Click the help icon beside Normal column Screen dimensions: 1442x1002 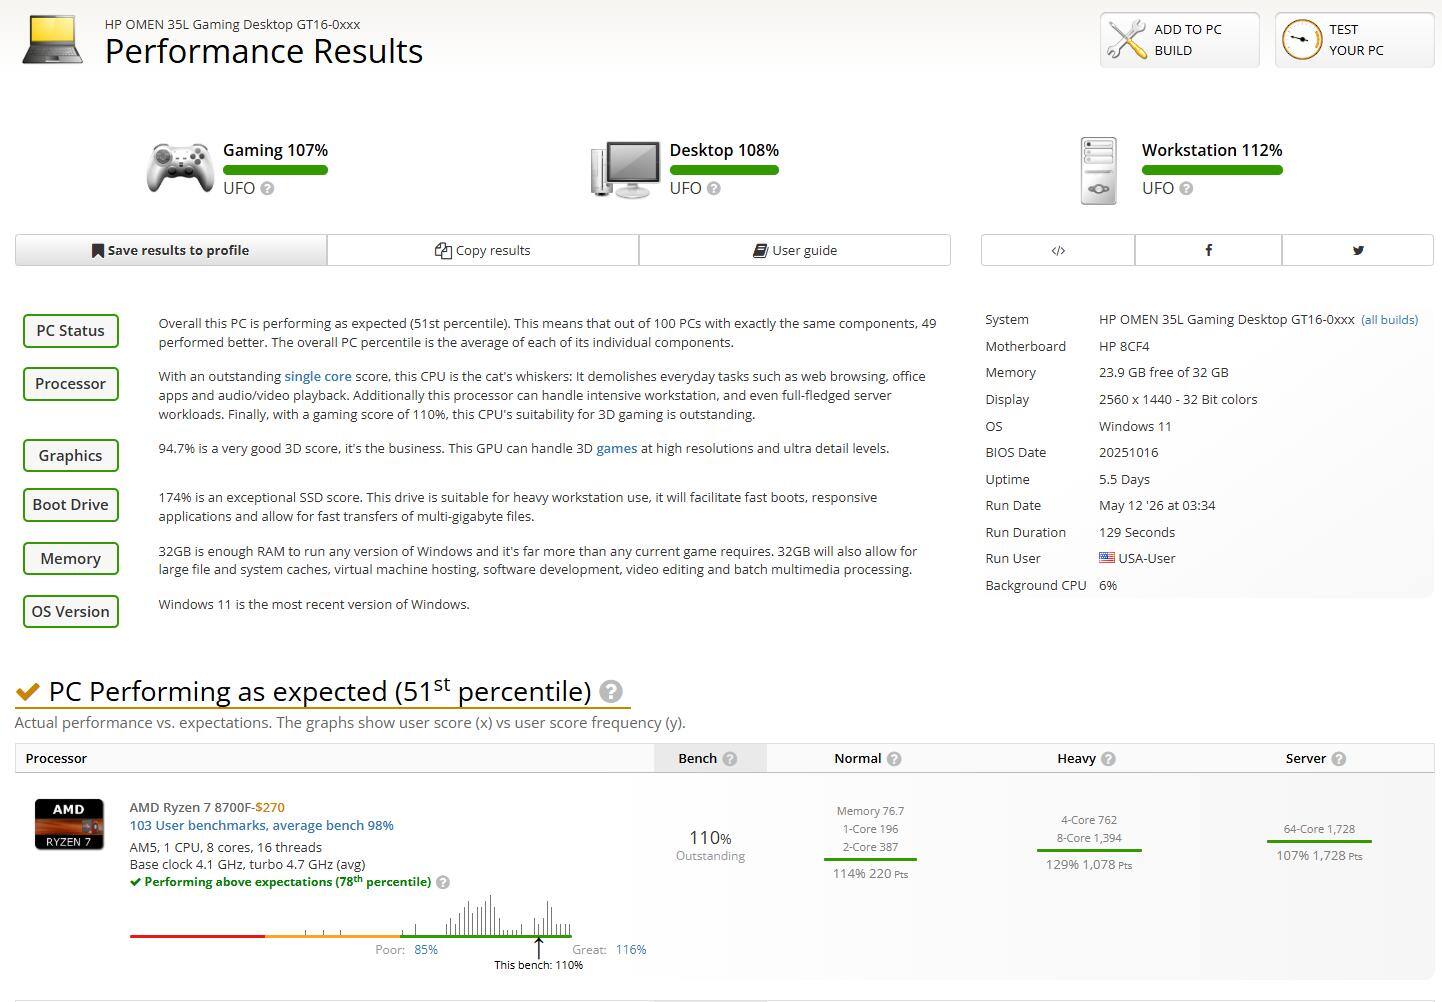894,759
